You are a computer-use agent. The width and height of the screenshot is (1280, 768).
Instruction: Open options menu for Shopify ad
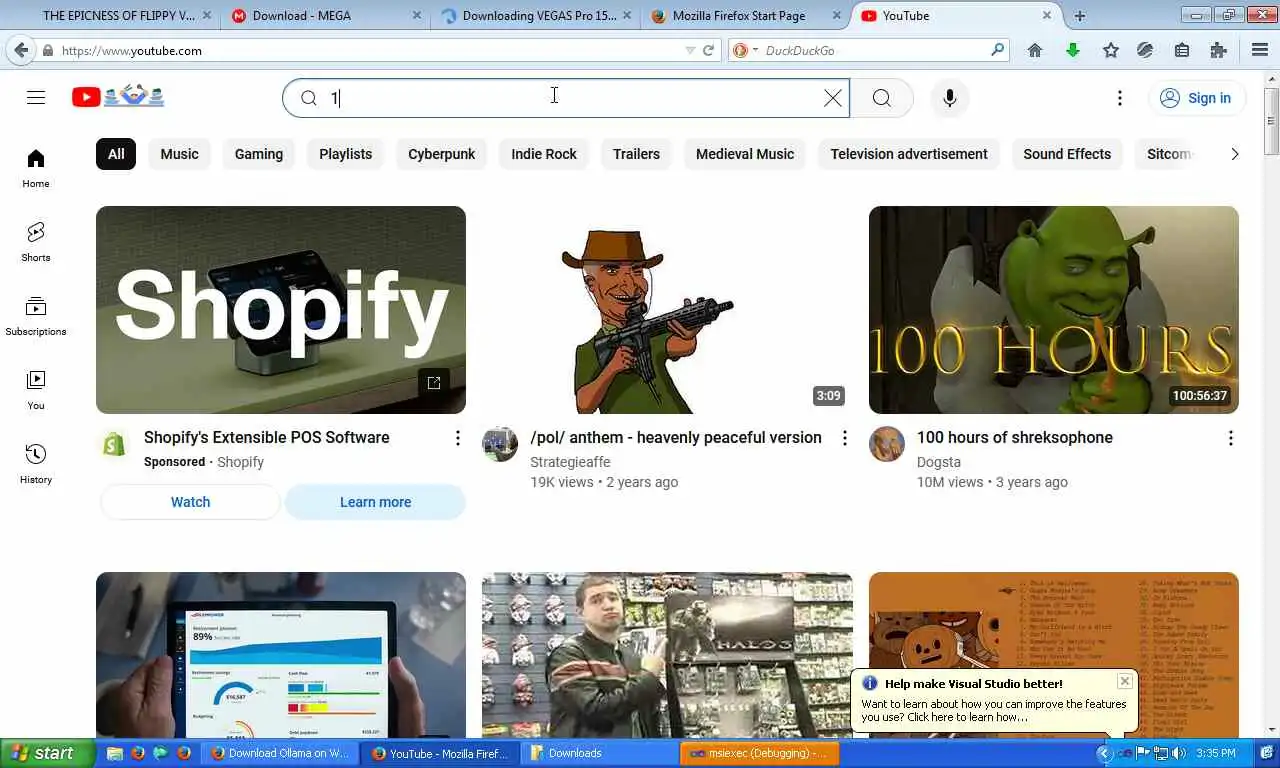click(x=458, y=438)
